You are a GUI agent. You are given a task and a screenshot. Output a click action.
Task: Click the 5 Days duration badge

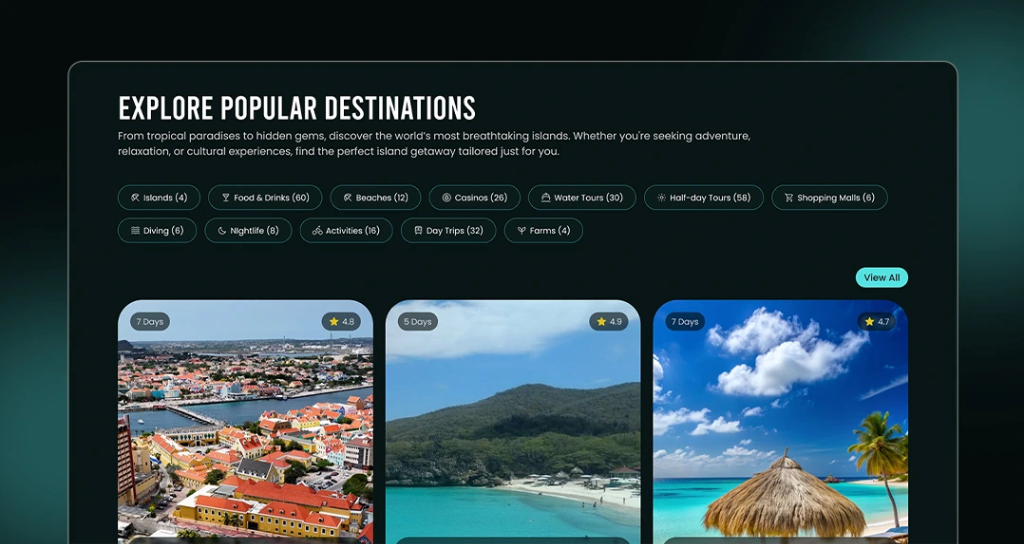[x=417, y=321]
